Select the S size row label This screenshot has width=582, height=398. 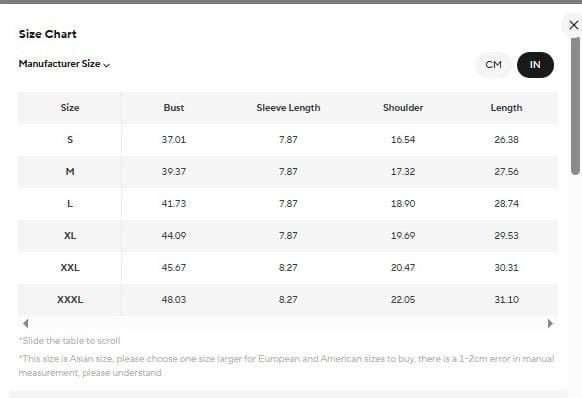pos(70,140)
